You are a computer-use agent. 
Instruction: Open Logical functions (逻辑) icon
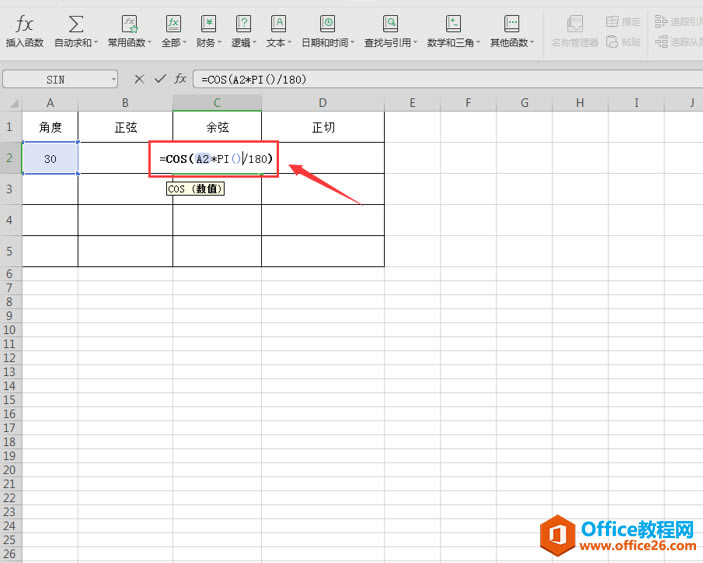[x=243, y=24]
